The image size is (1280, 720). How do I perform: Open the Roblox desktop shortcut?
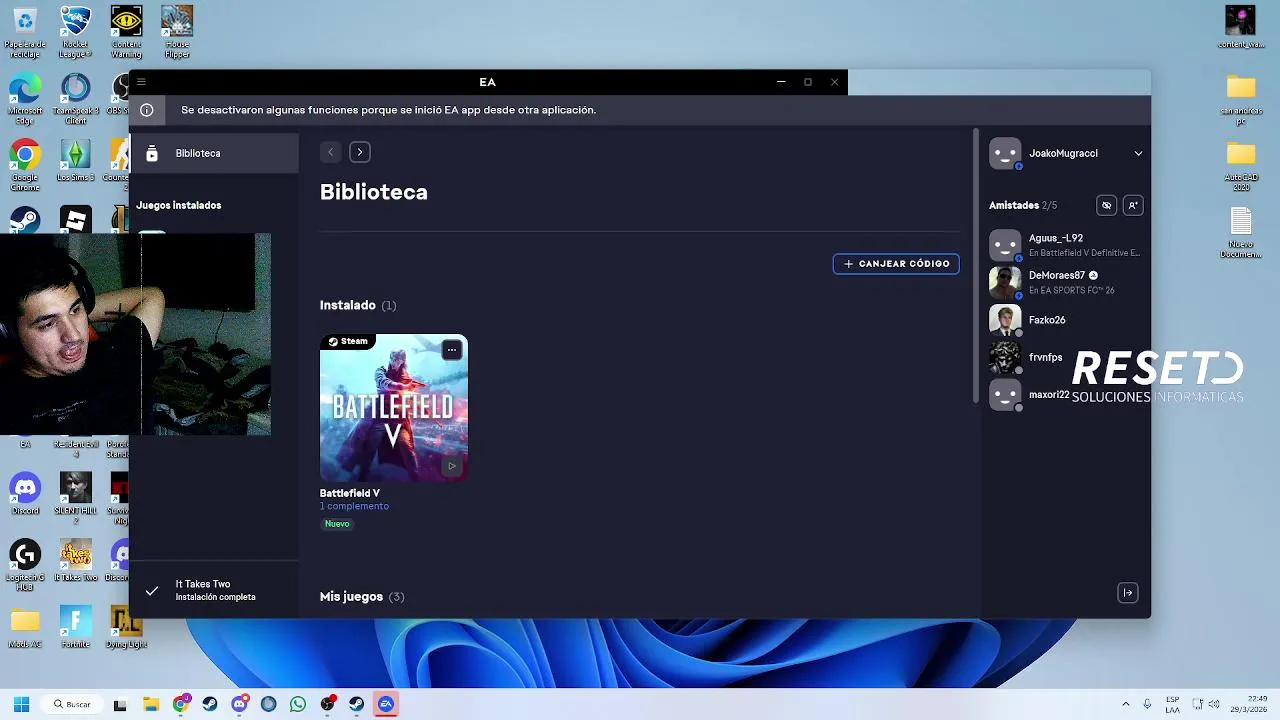76,220
